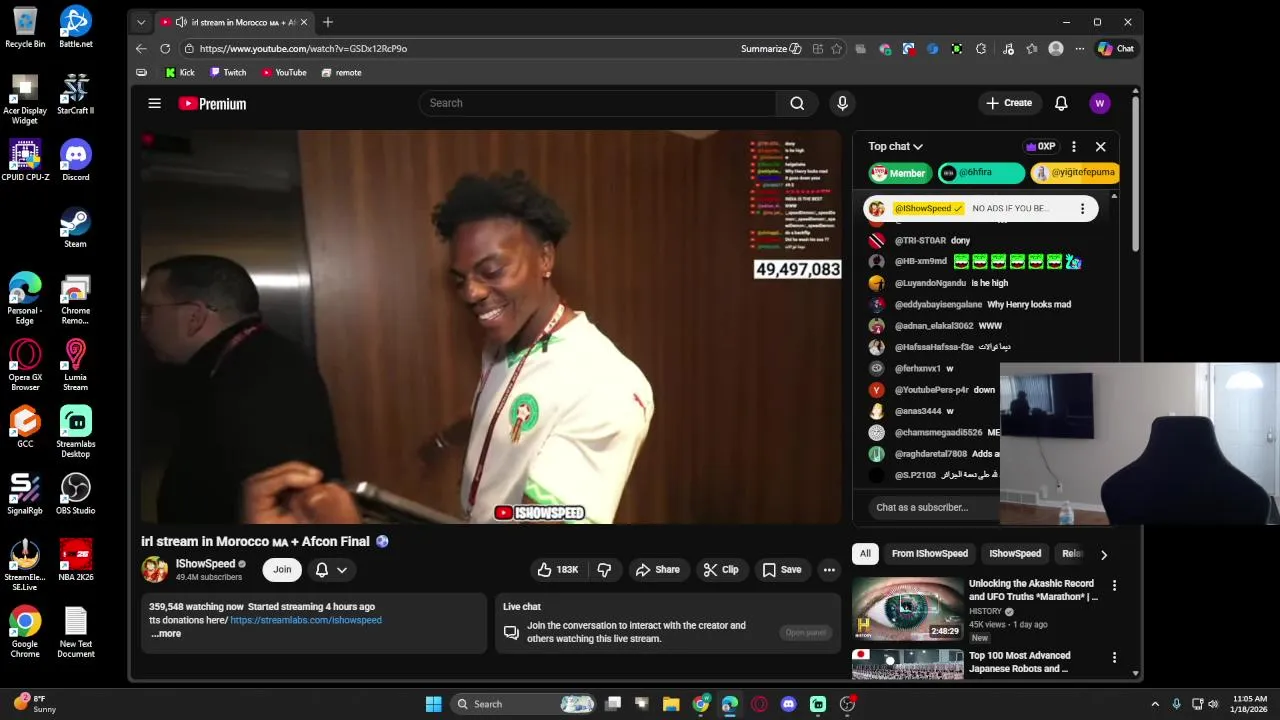
Task: Open the notification bell dropdown for IShowSpeed
Action: (331, 570)
